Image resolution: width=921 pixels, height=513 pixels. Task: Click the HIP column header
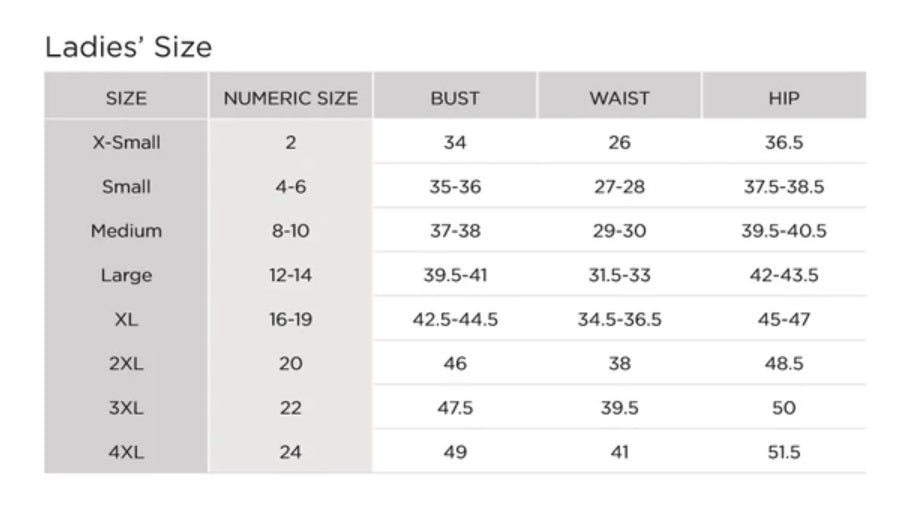coord(784,98)
